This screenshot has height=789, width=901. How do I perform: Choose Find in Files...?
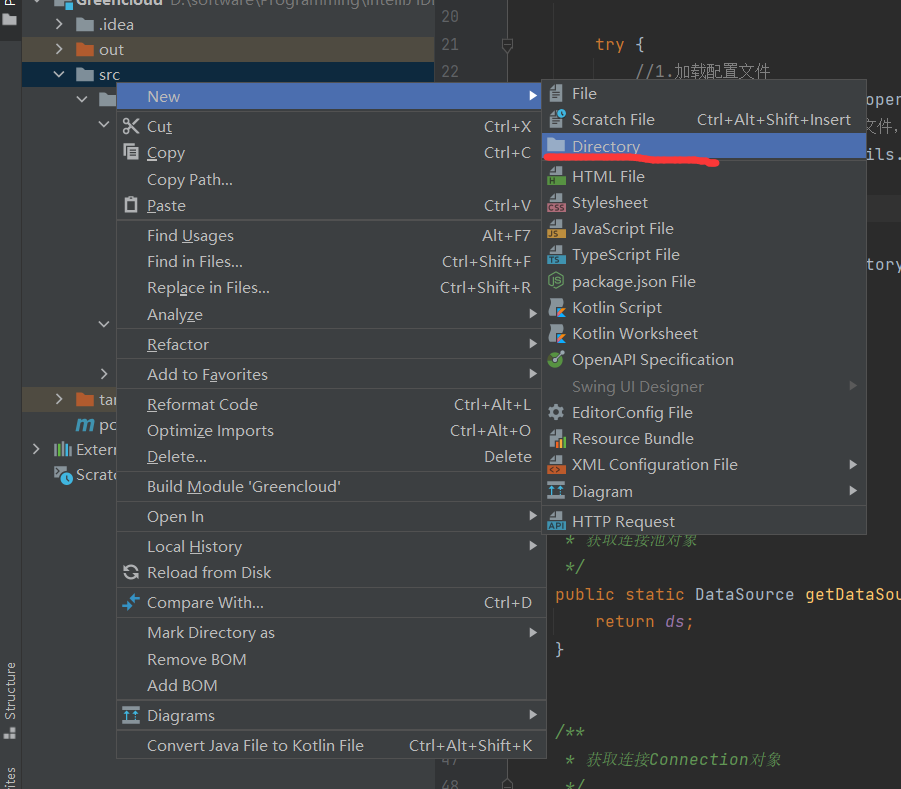[x=331, y=261]
